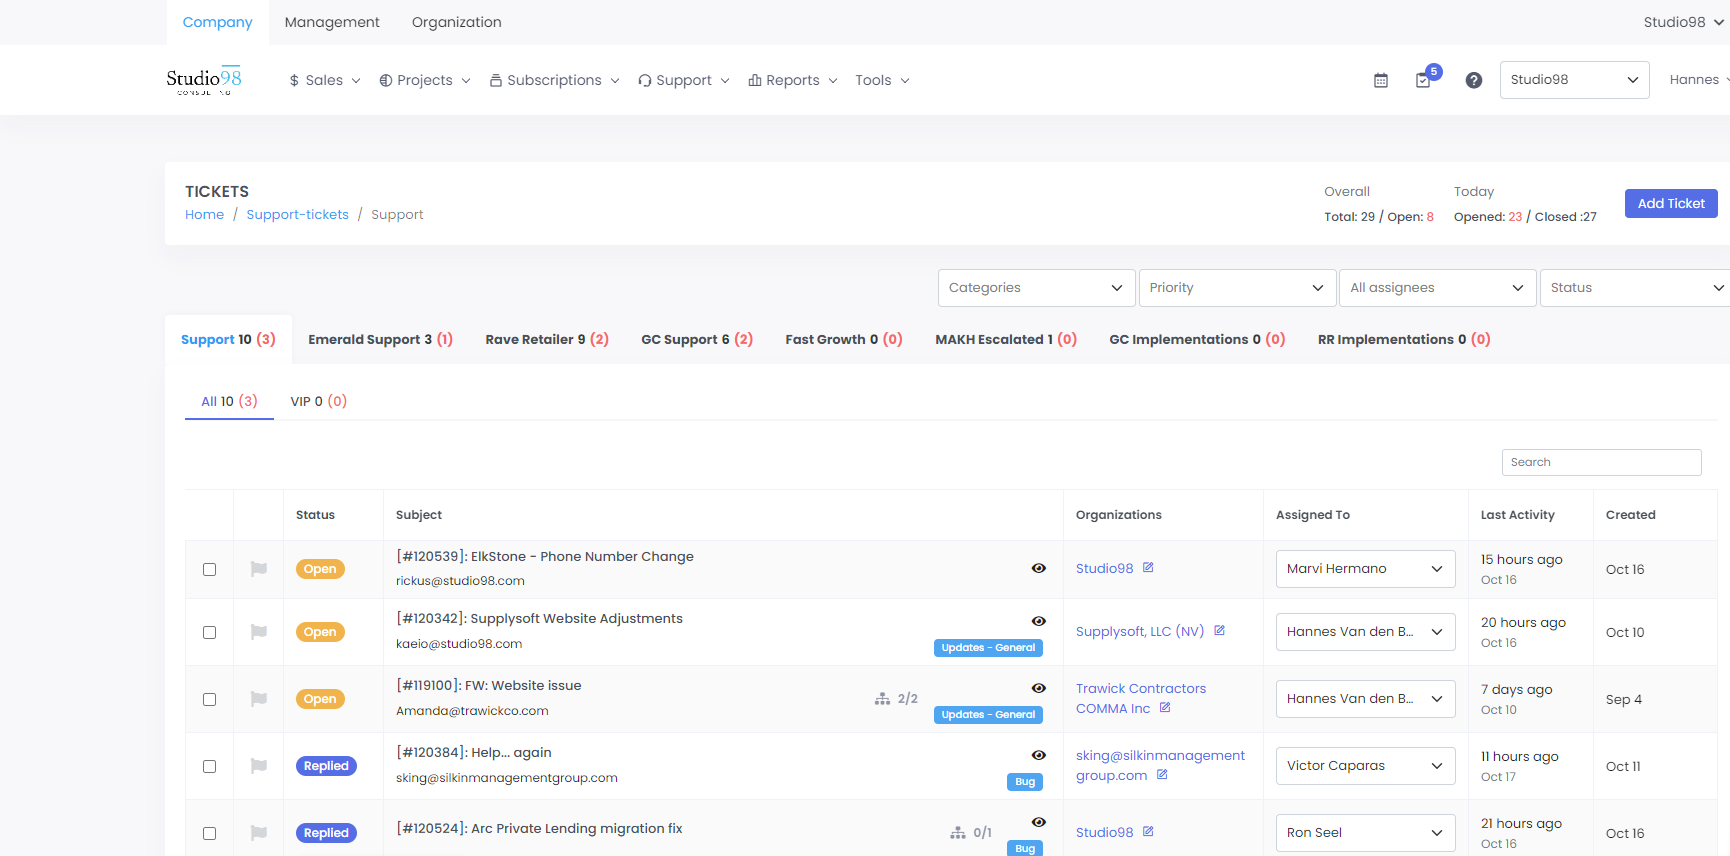Flag the ElkStone Phone Number Change ticket
Image resolution: width=1730 pixels, height=856 pixels.
click(x=259, y=569)
